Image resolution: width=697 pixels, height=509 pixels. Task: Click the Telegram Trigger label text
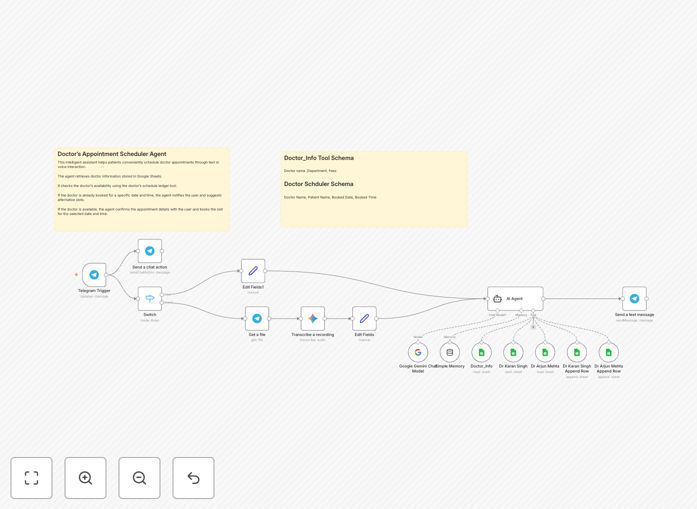pyautogui.click(x=94, y=291)
